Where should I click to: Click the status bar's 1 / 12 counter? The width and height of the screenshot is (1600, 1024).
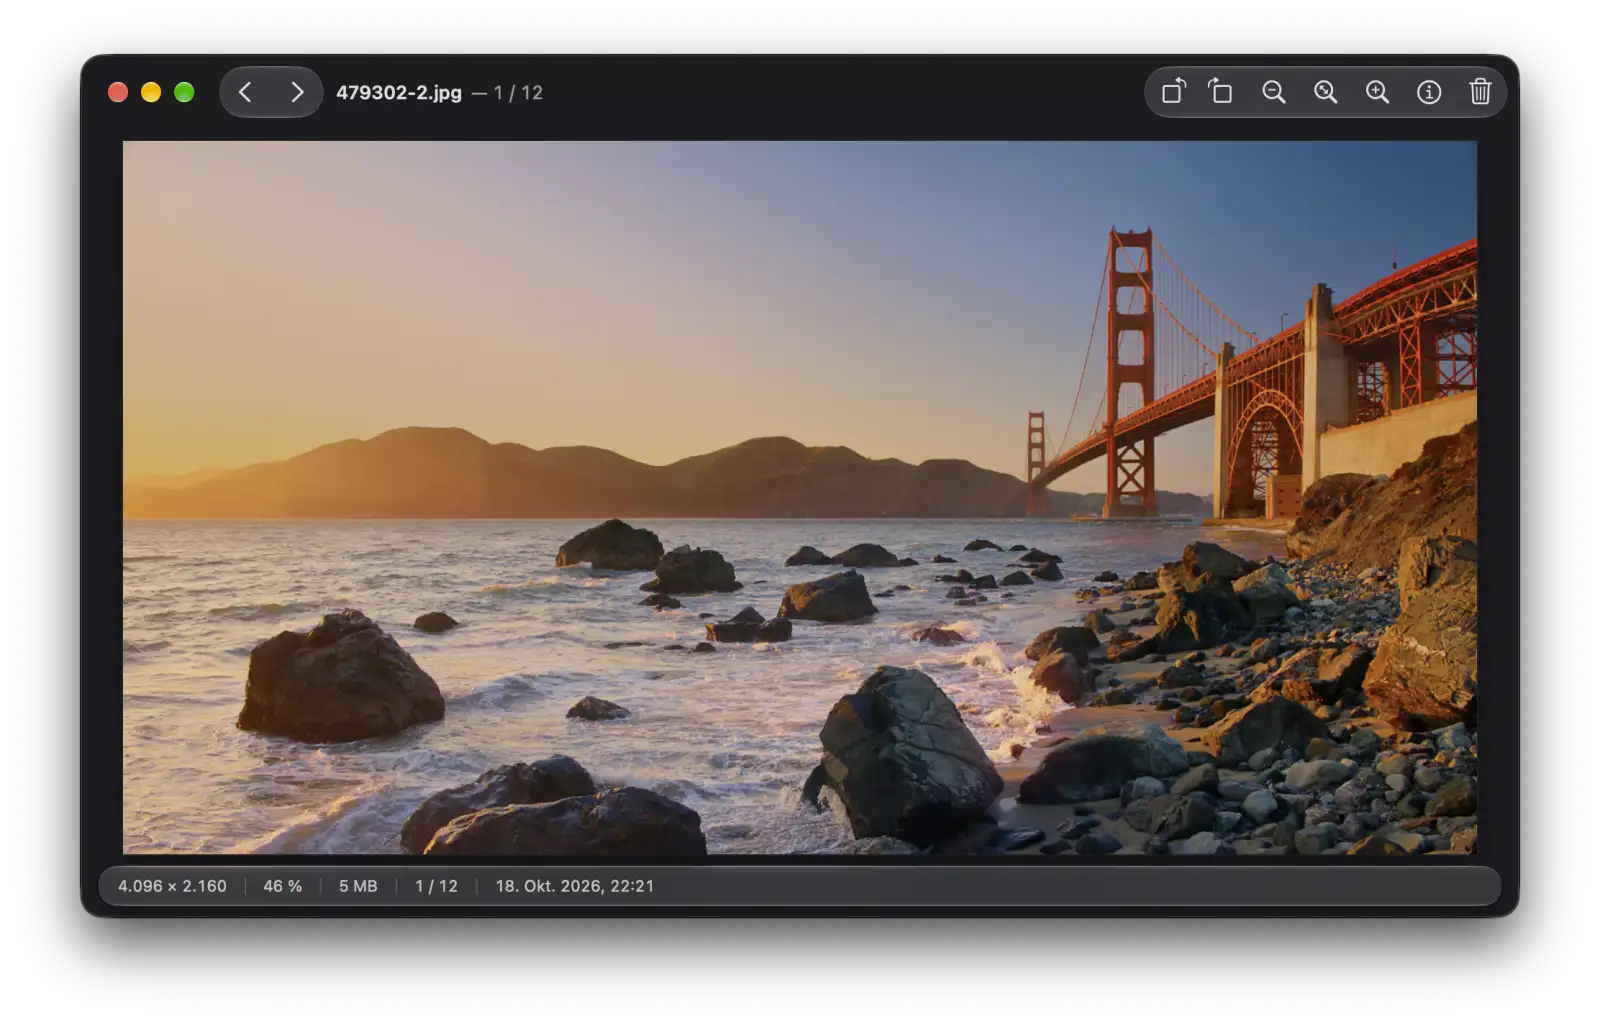pos(436,886)
